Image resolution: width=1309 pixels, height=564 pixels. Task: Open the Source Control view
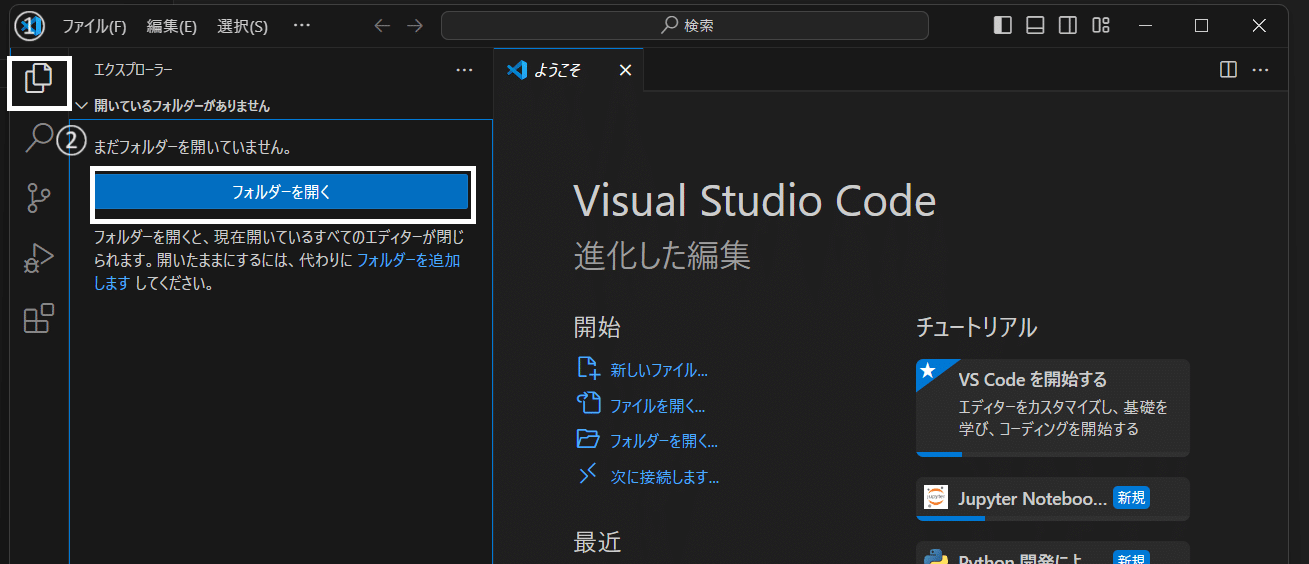pos(39,198)
